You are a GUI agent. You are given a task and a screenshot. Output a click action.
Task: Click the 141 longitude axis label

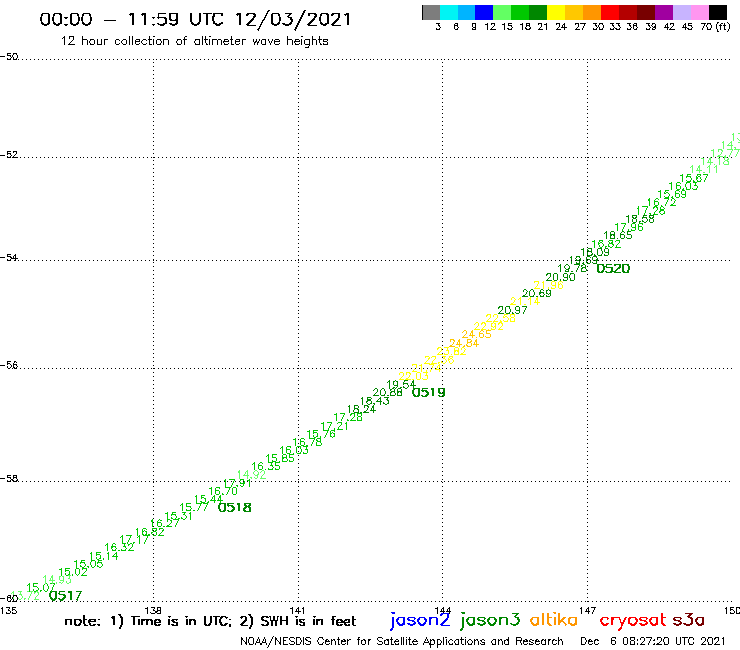point(297,611)
